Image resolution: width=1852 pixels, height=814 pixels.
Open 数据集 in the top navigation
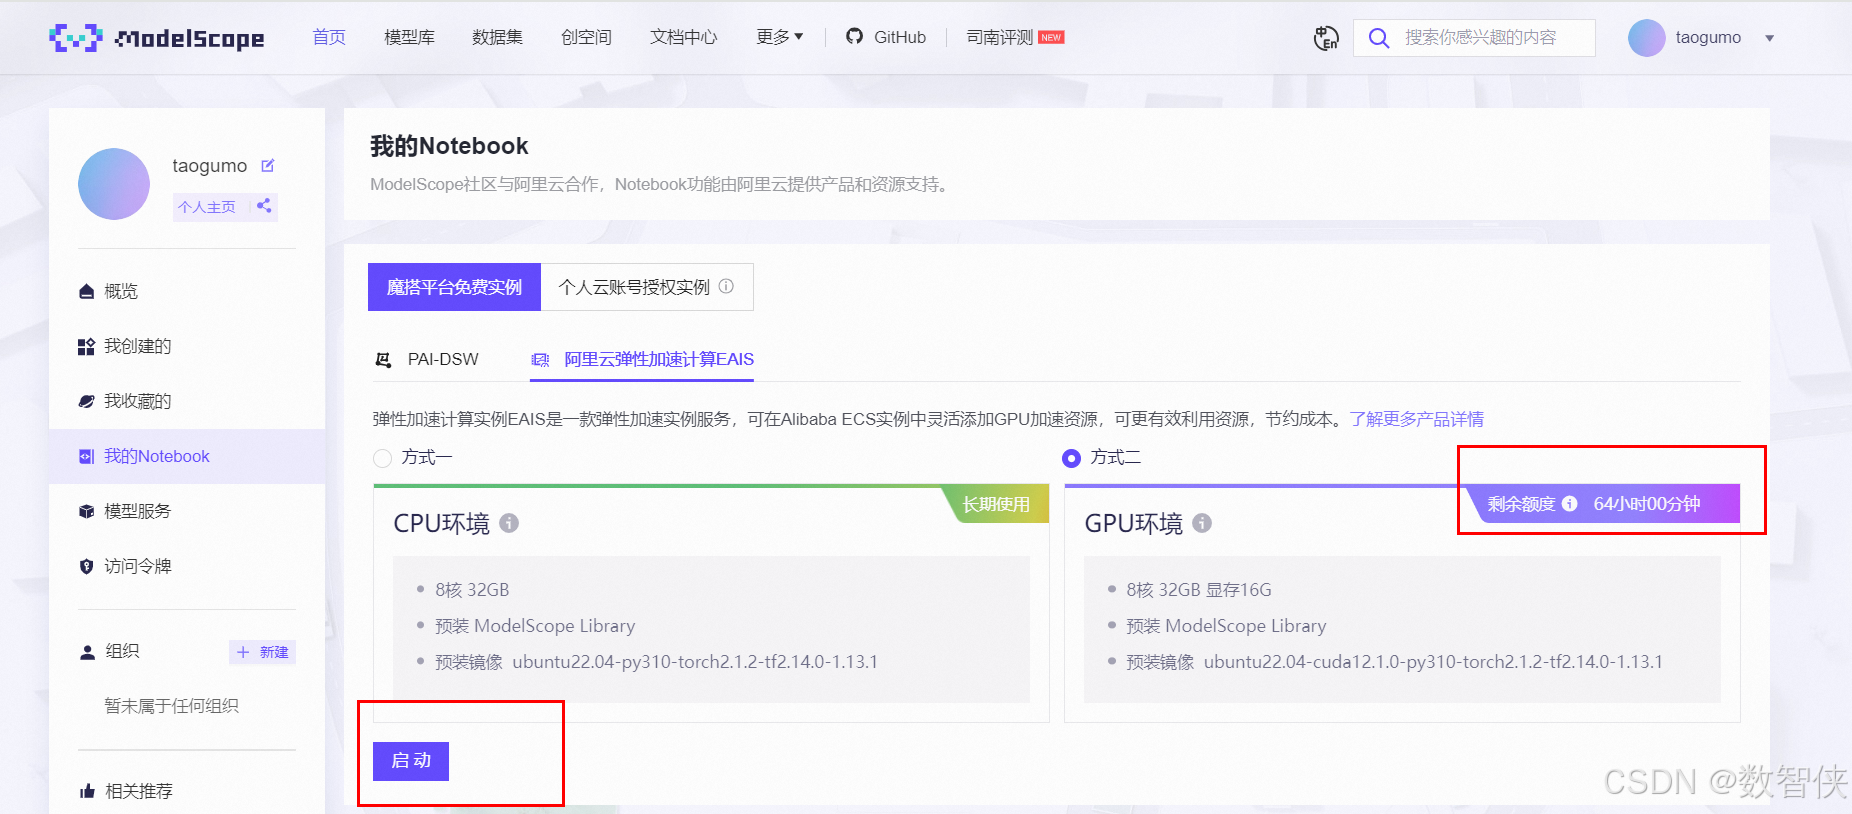pyautogui.click(x=497, y=37)
